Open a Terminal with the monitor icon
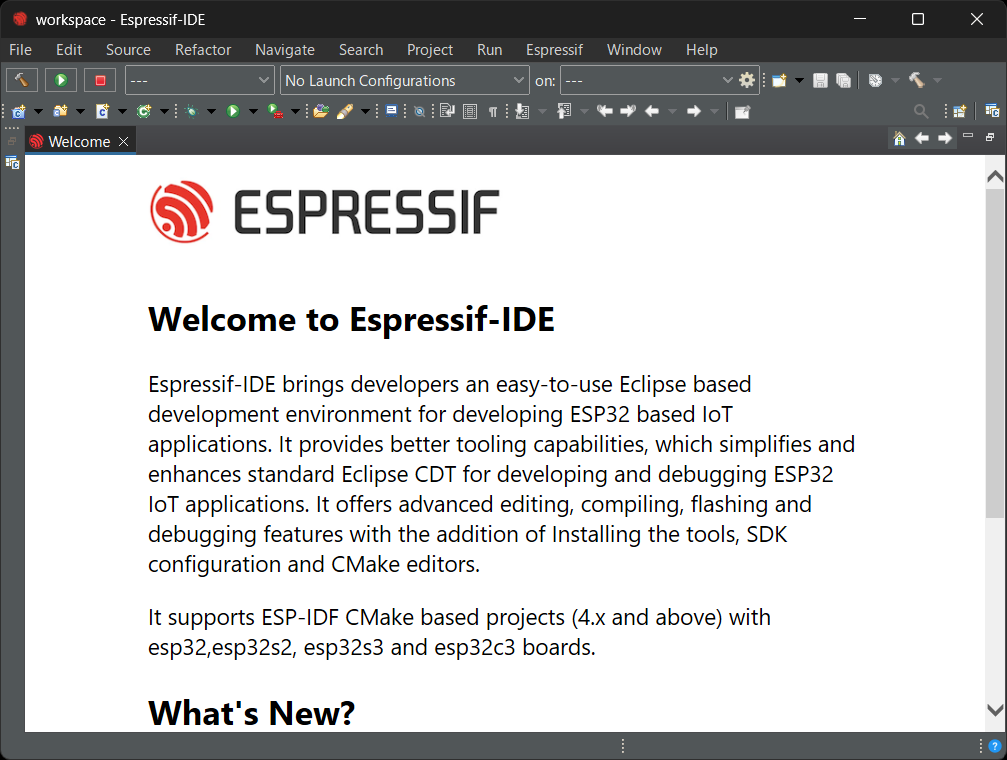This screenshot has height=760, width=1007. point(391,110)
